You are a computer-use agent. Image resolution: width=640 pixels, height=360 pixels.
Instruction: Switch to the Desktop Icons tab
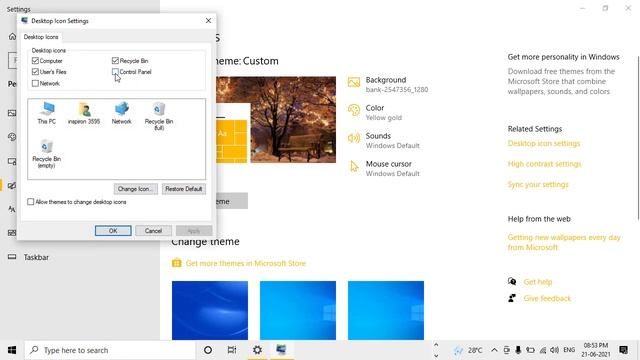tap(41, 37)
